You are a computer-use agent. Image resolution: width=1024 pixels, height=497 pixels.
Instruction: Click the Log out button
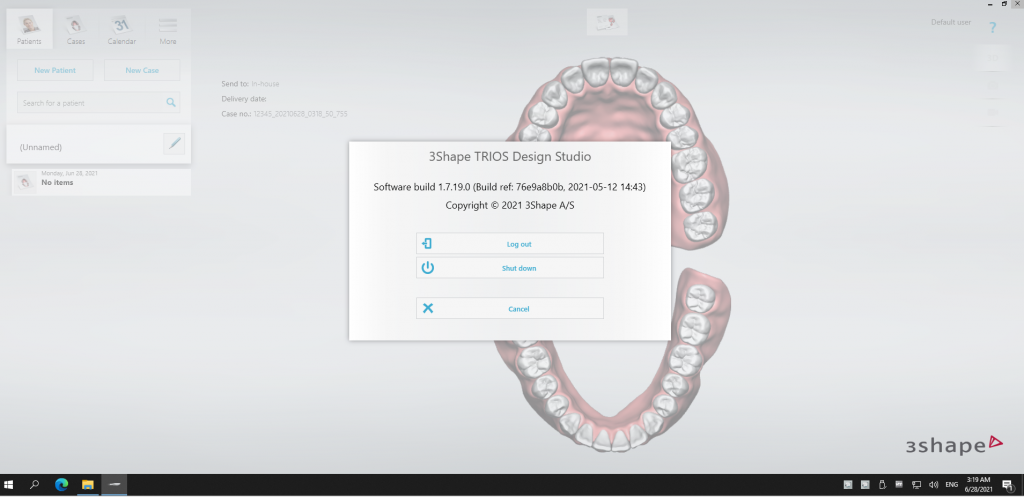[509, 244]
